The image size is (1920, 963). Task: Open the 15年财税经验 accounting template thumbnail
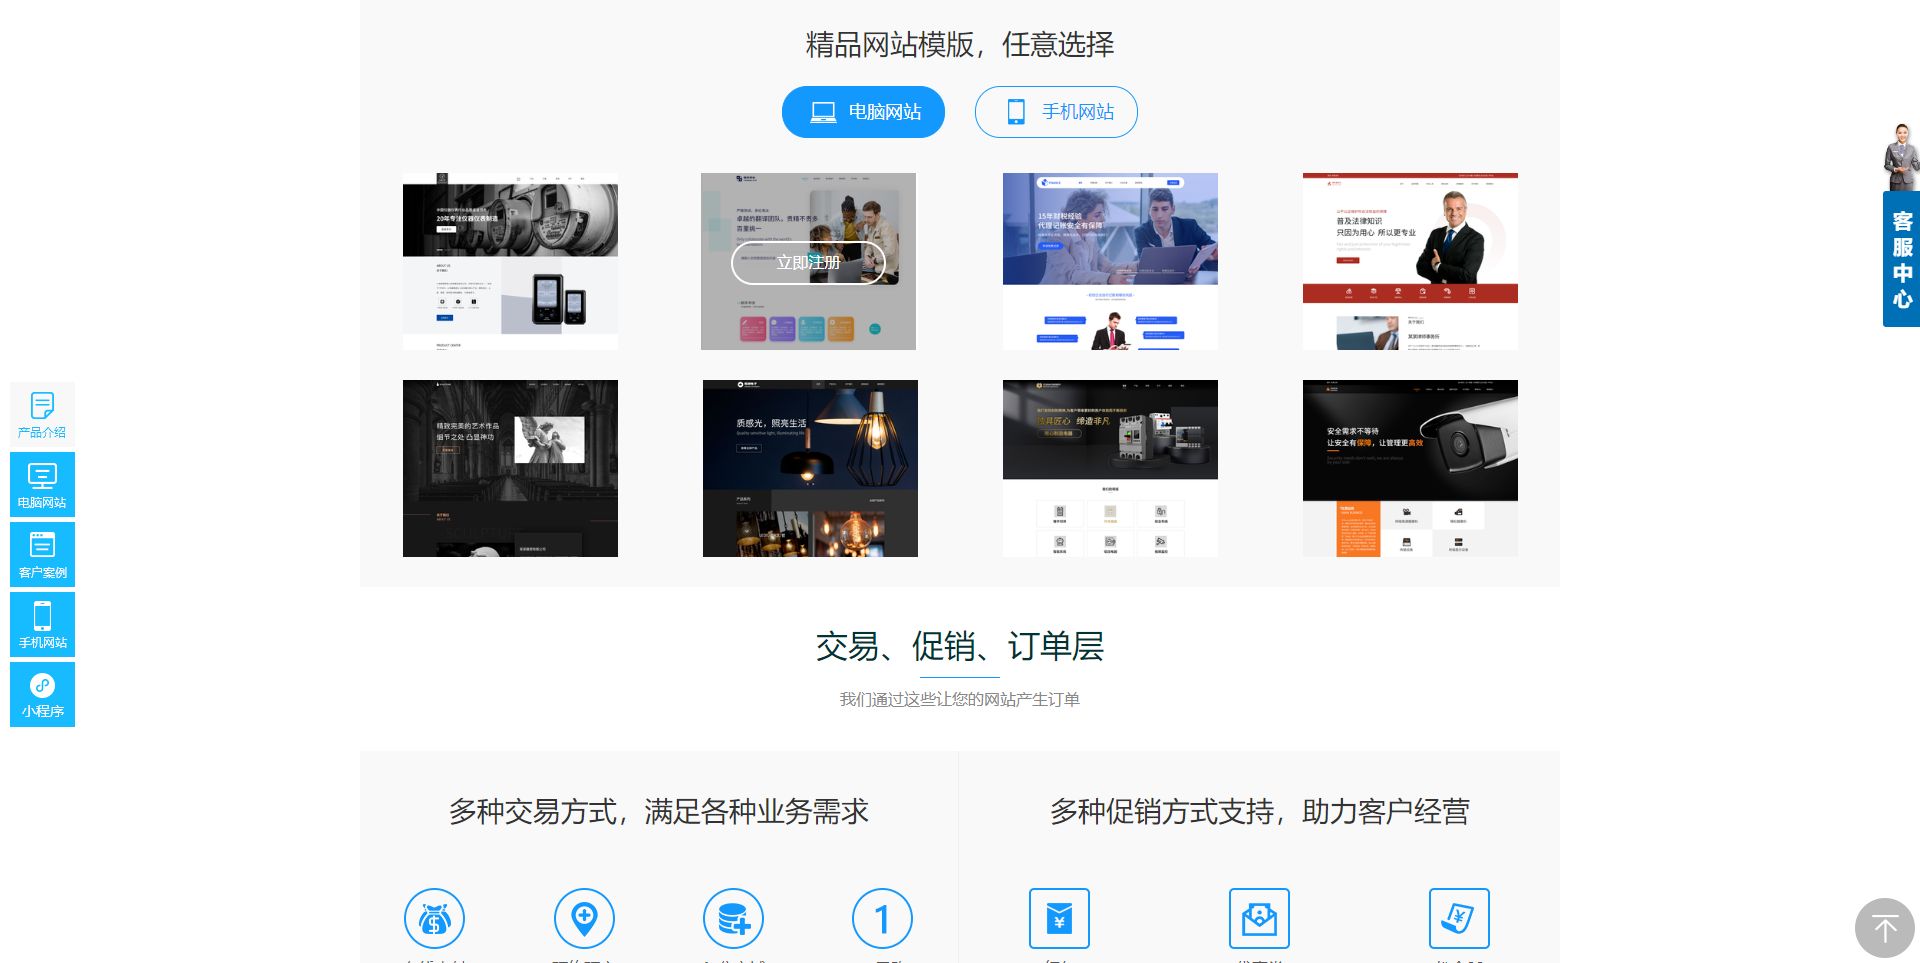point(1110,261)
